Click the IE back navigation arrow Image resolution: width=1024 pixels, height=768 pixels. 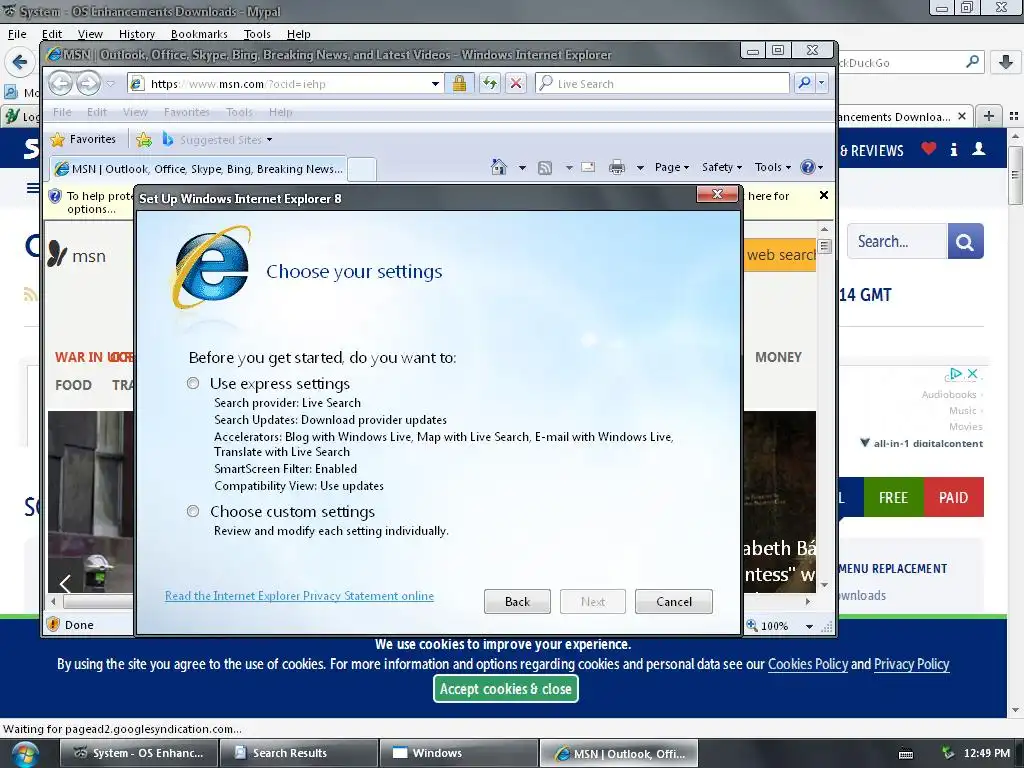61,84
